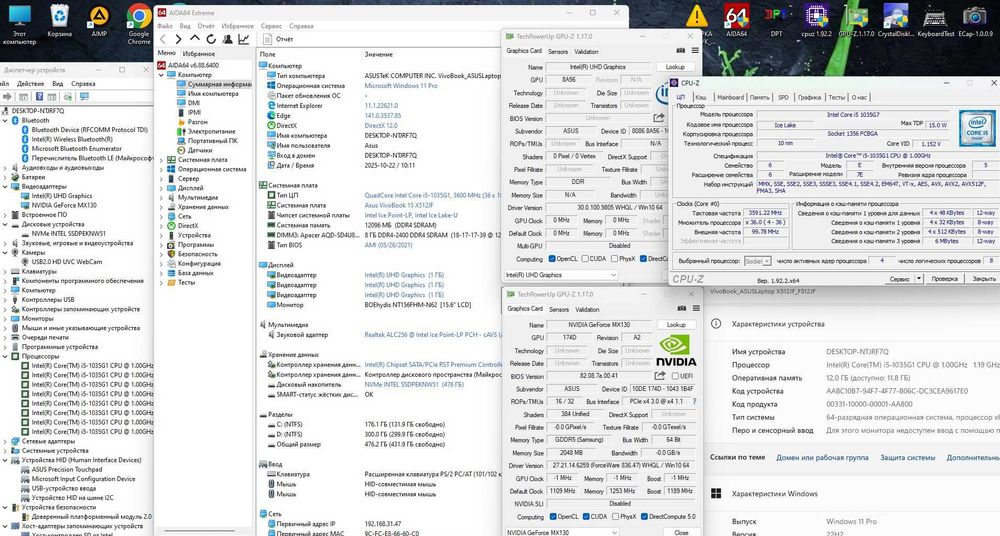Open Домен или рабочая группа link
The height and width of the screenshot is (536, 1000).
click(x=822, y=458)
